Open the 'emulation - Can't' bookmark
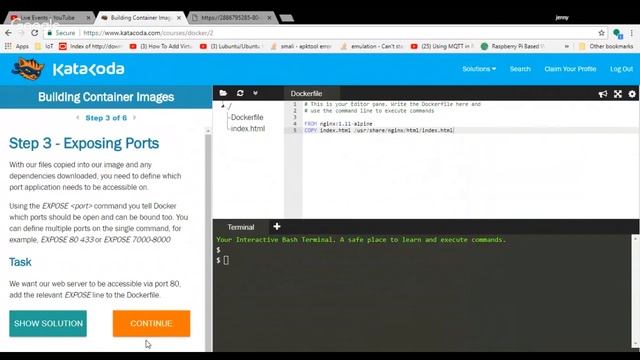 [x=372, y=46]
